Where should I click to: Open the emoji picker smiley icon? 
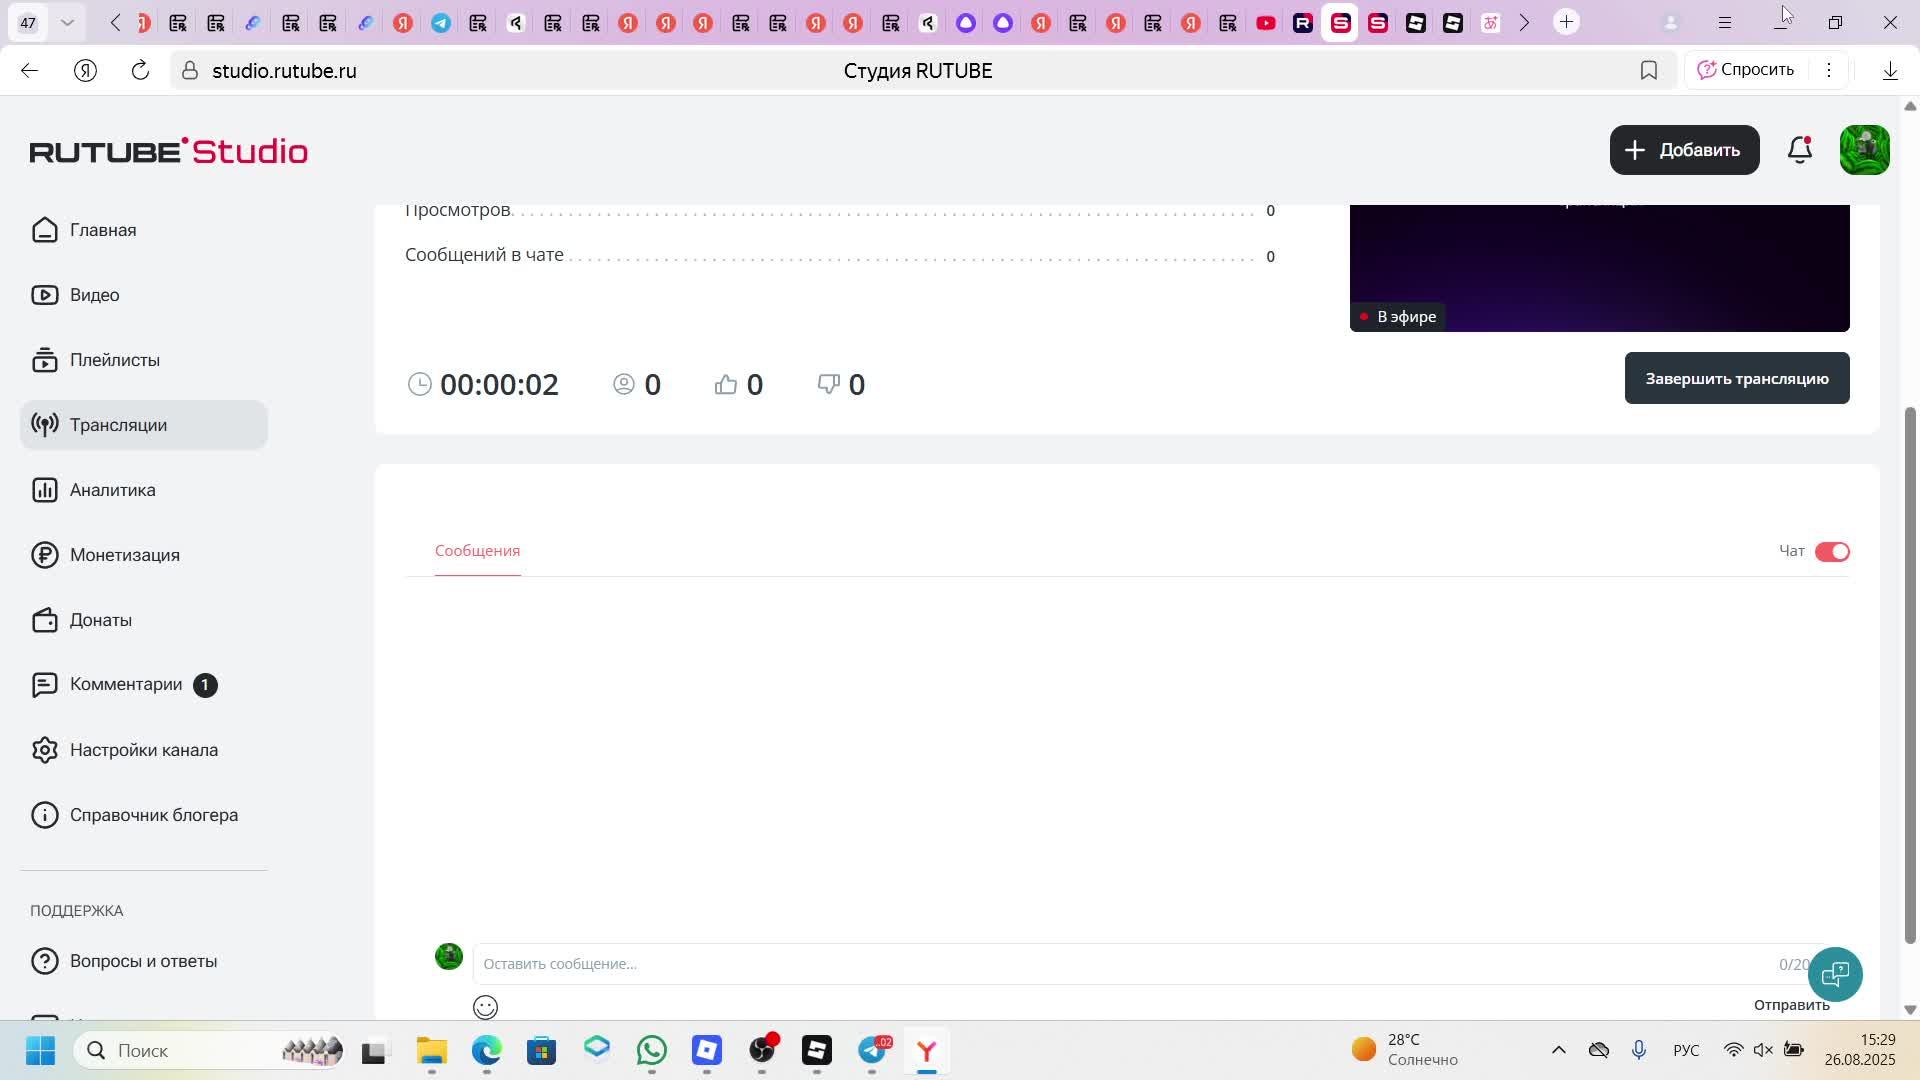pos(485,1007)
